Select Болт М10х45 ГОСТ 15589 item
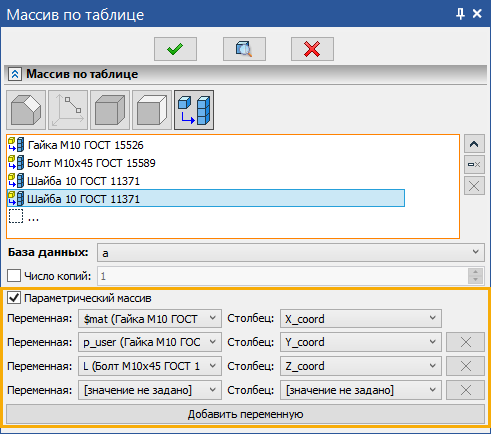The height and width of the screenshot is (434, 491). (91, 163)
